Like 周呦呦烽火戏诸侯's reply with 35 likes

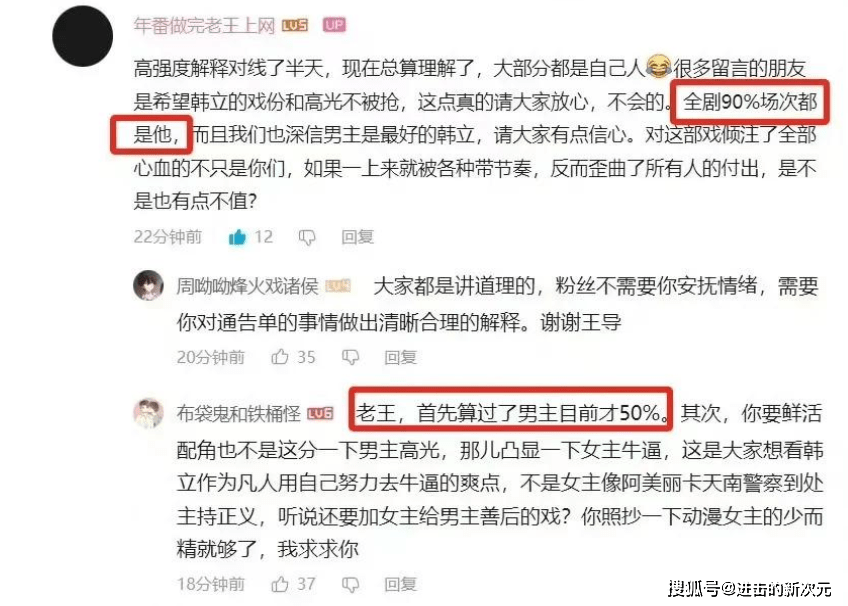click(280, 357)
